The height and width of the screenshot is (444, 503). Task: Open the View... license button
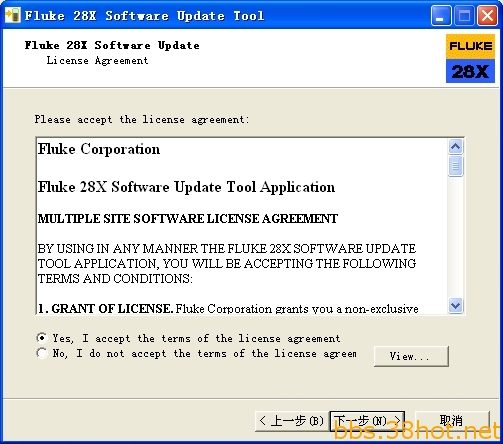(x=411, y=356)
